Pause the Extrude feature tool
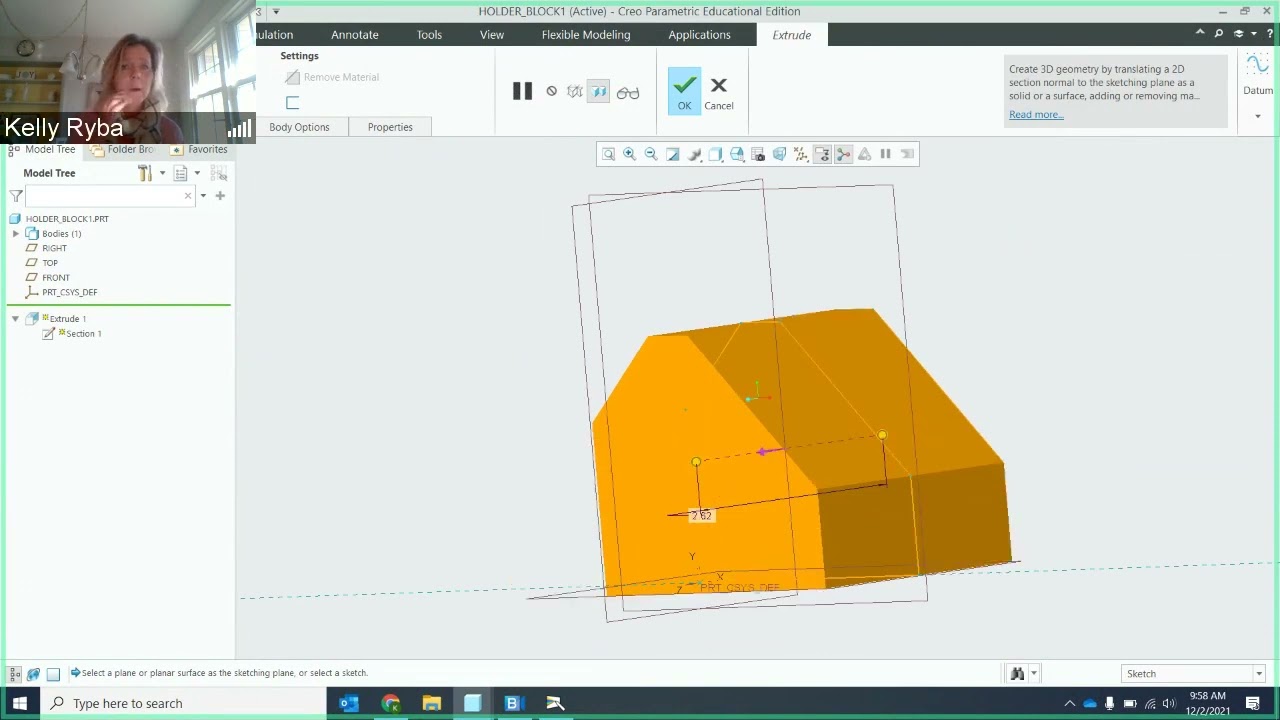 pyautogui.click(x=522, y=92)
